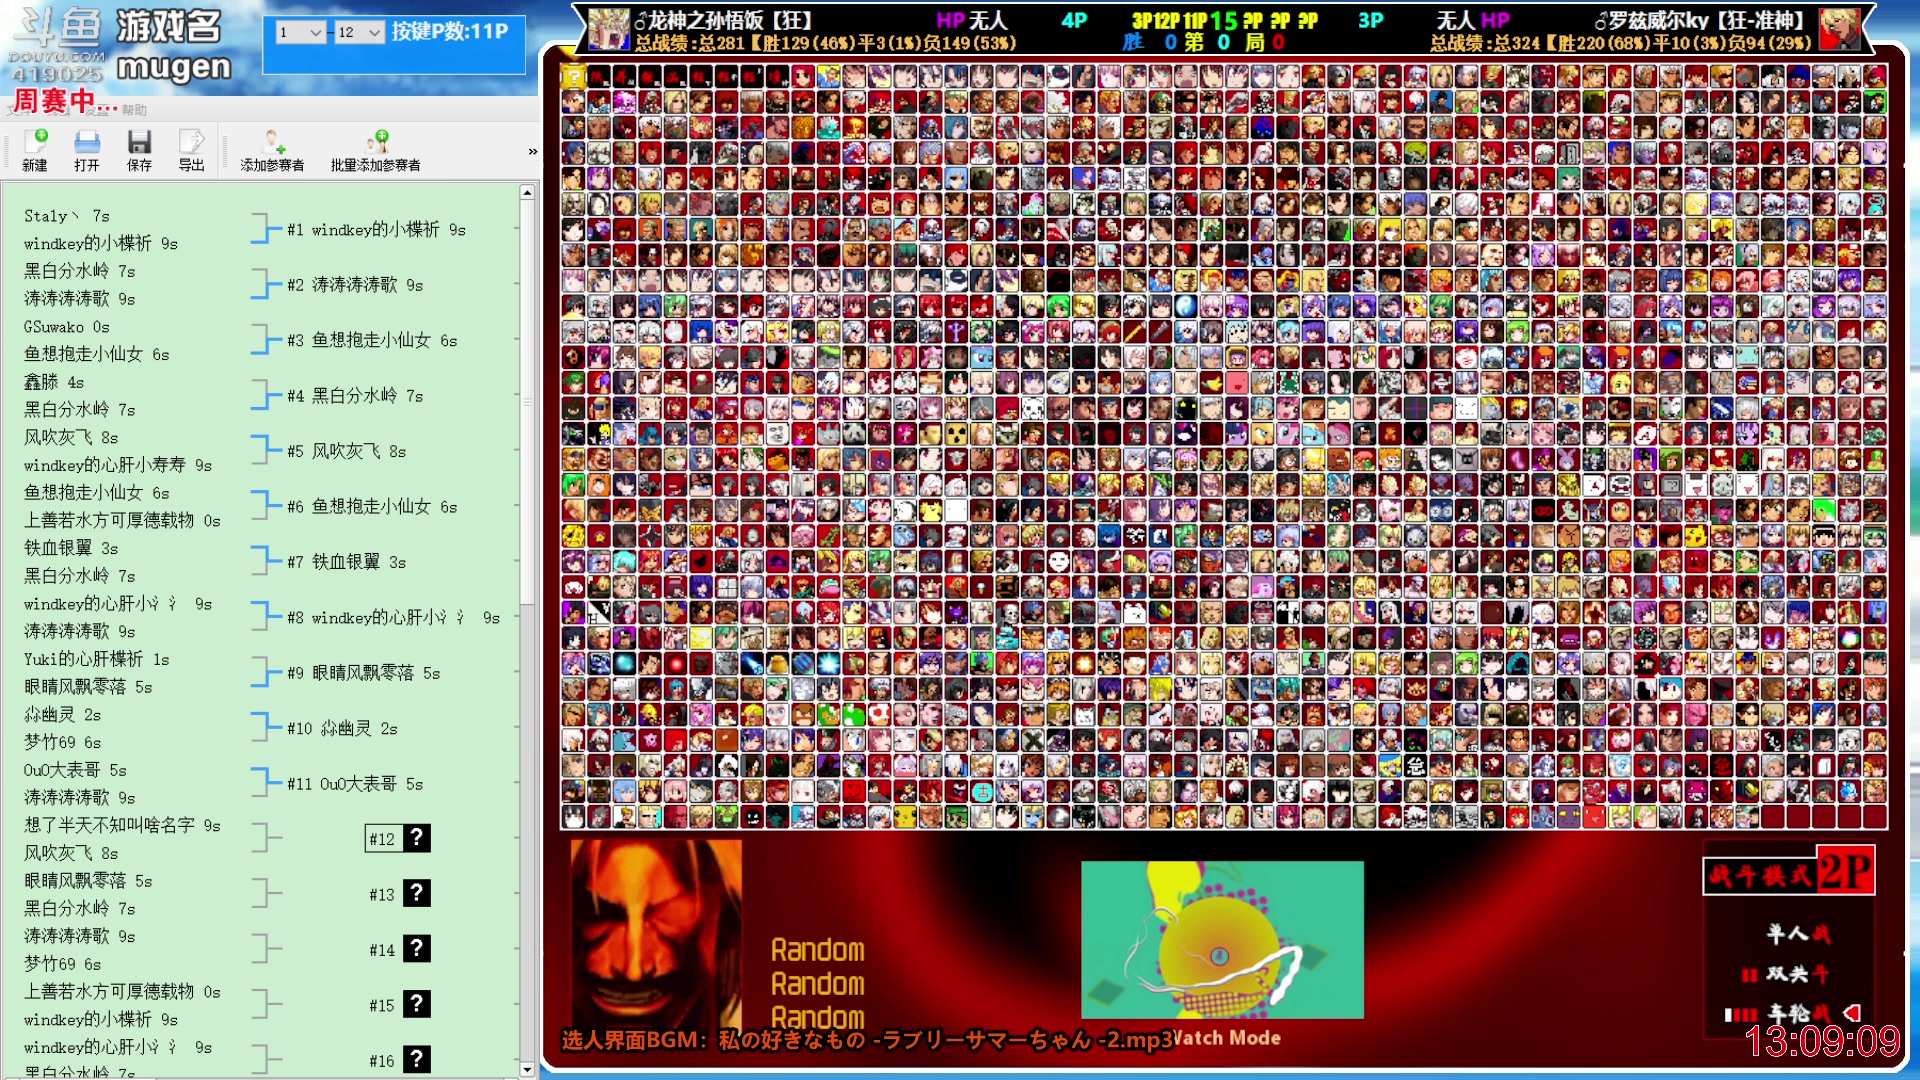Image resolution: width=1920 pixels, height=1080 pixels.
Task: Click the red arrow cursor beside 车轮战
Action: pyautogui.click(x=1851, y=1012)
